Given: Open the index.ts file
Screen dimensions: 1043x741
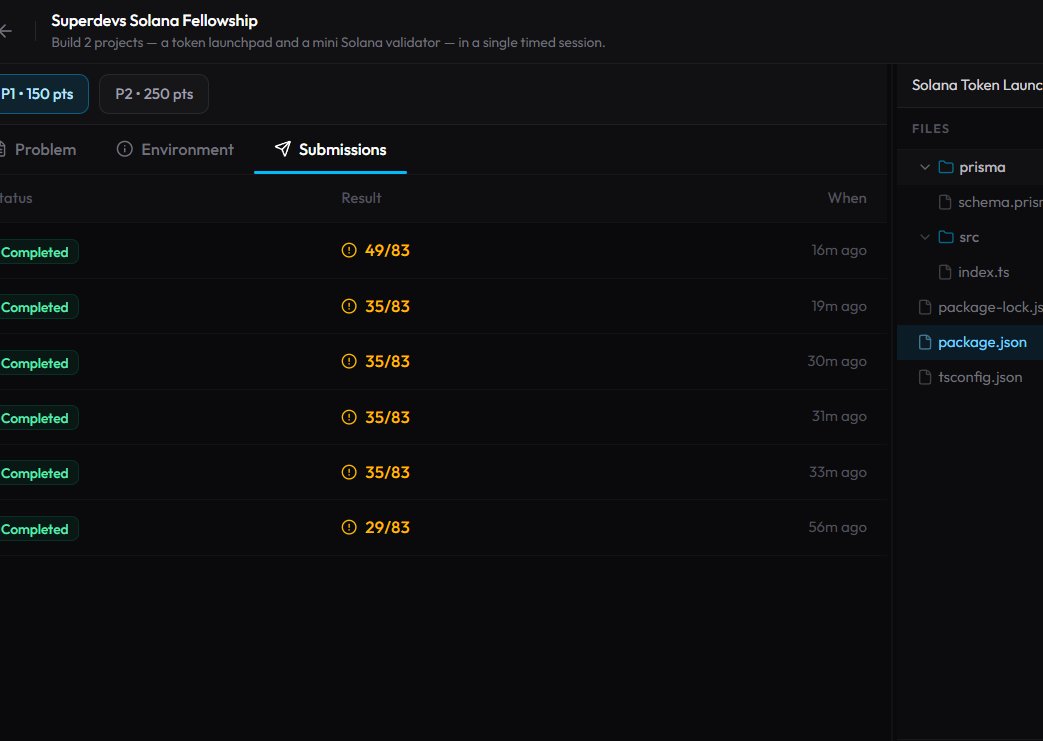Looking at the screenshot, I should click(983, 272).
